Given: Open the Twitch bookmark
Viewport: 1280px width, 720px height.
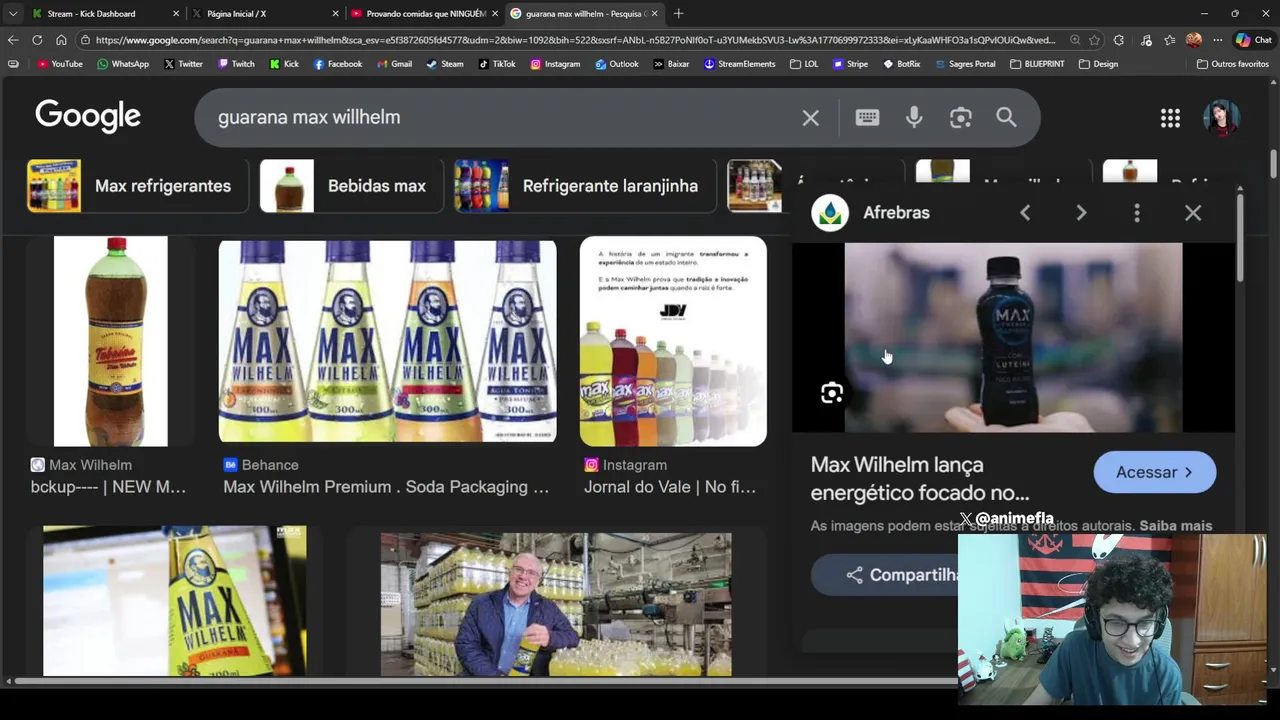Looking at the screenshot, I should click(236, 64).
